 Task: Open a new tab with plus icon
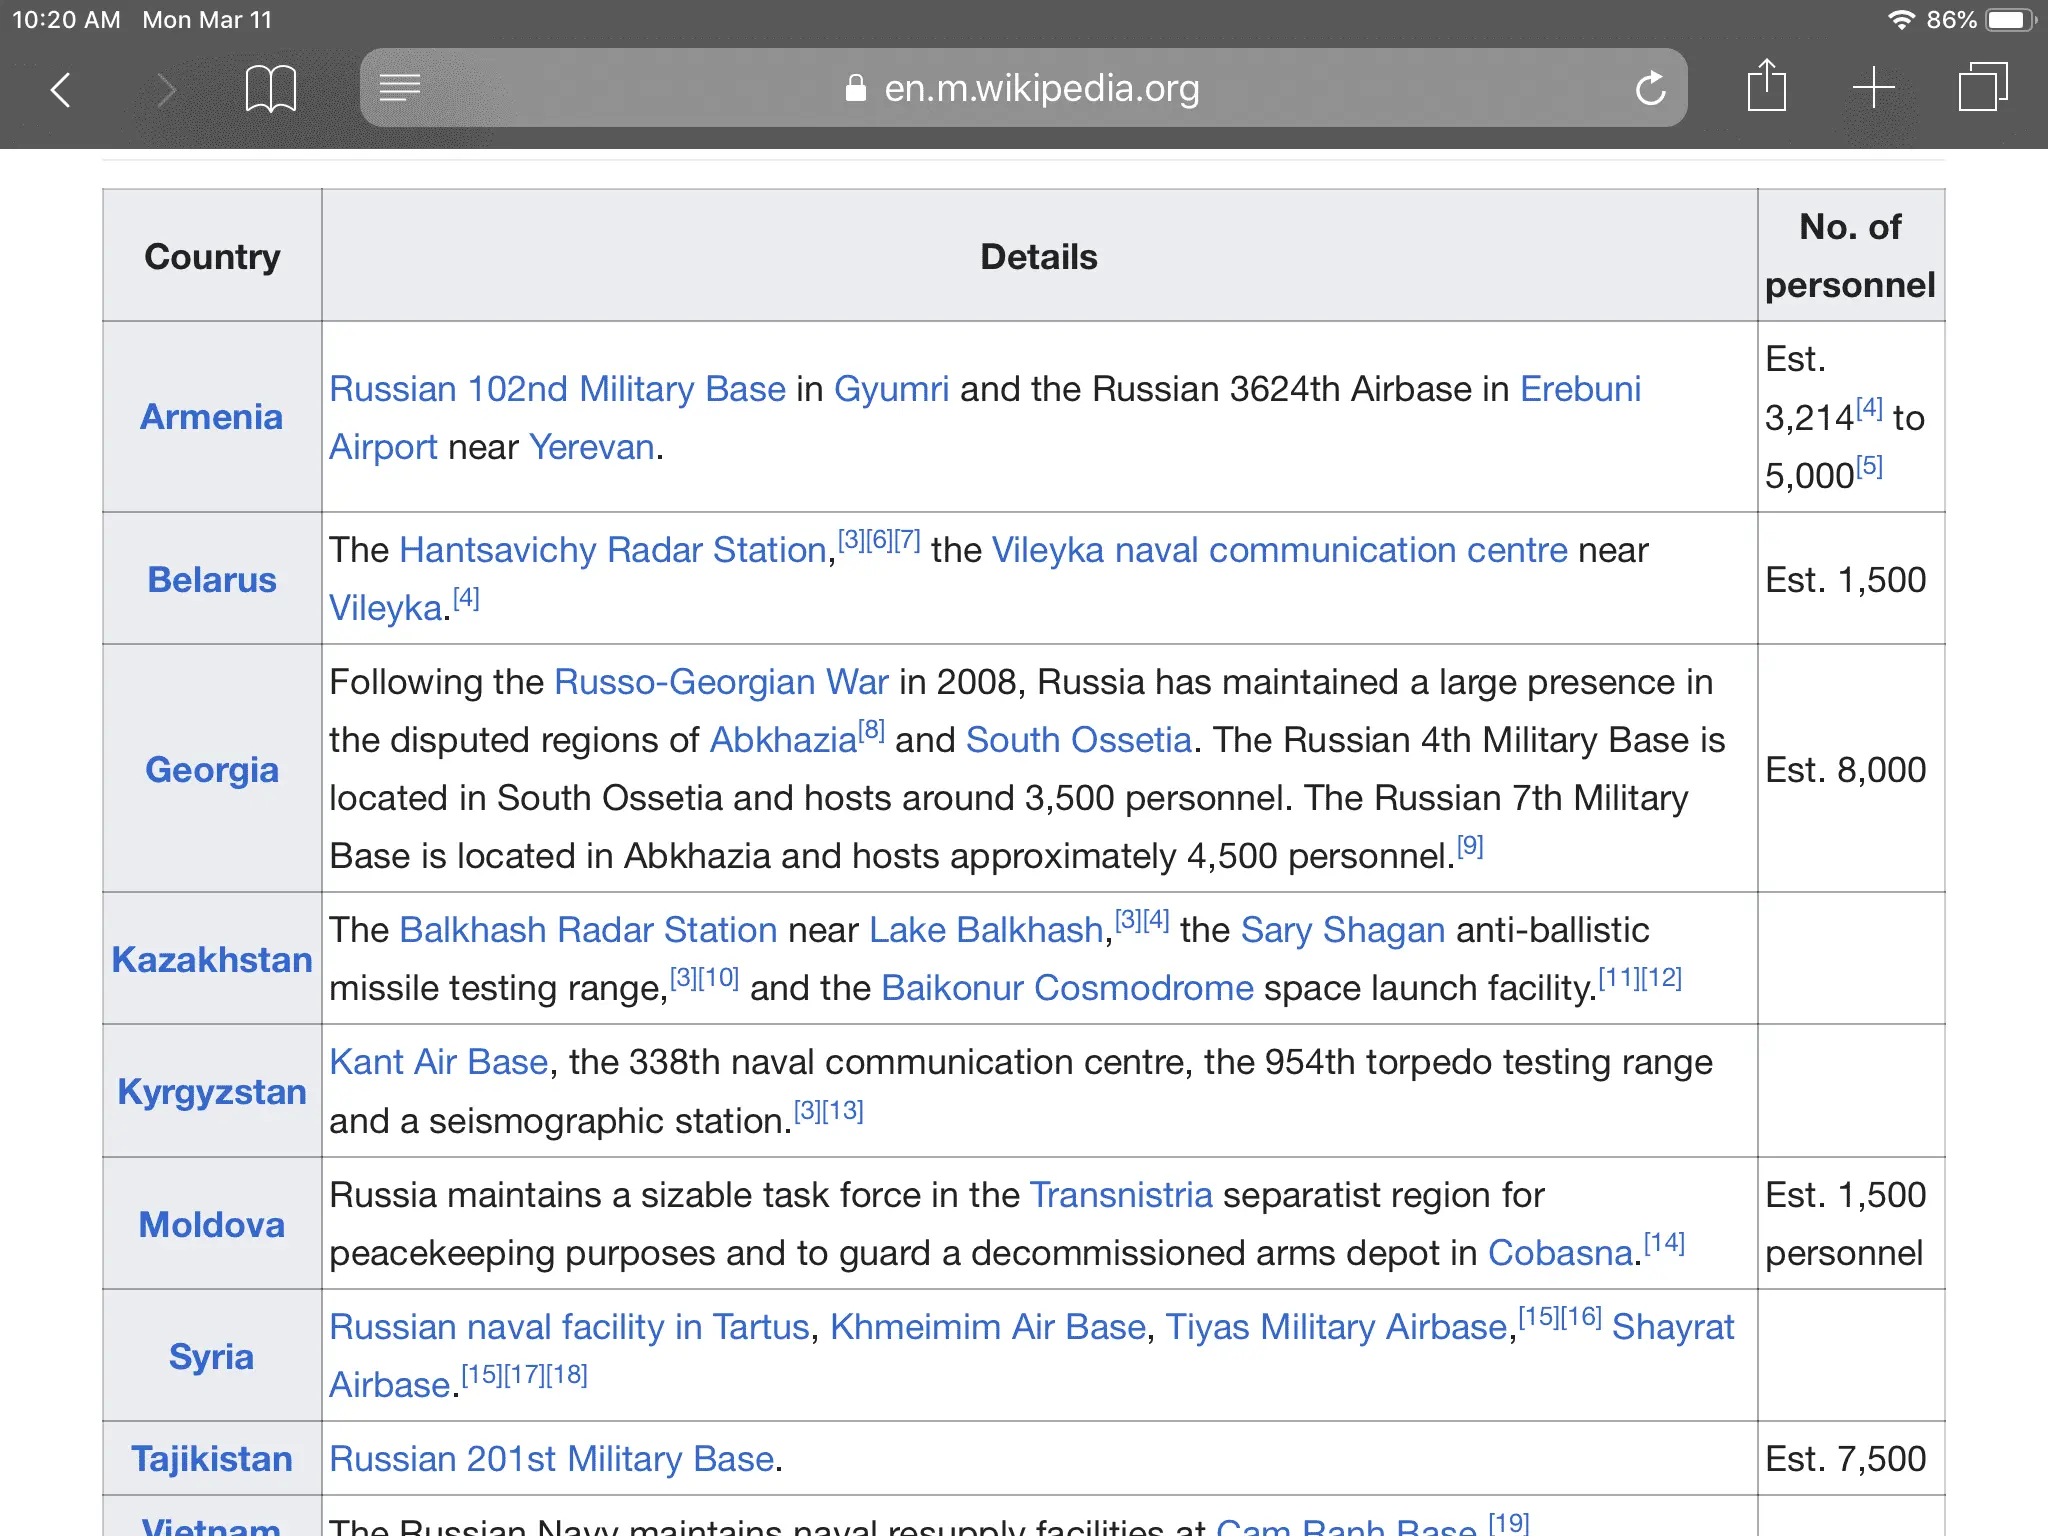(x=1873, y=88)
